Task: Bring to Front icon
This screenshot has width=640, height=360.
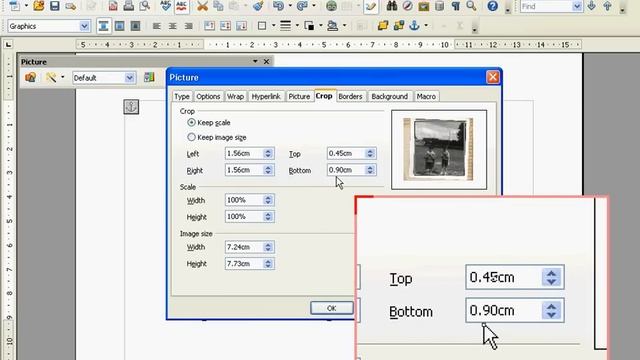Action: click(x=382, y=26)
